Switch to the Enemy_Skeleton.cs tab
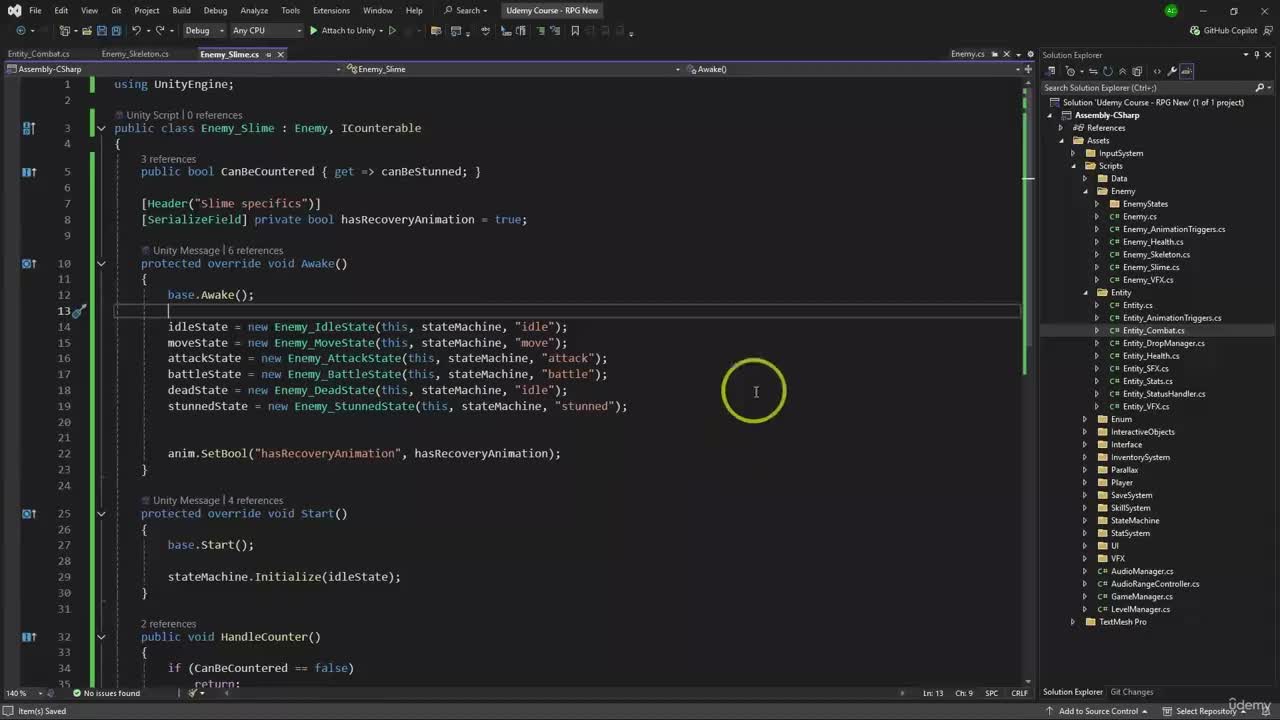Screen dimensions: 1280x720 (x=135, y=54)
